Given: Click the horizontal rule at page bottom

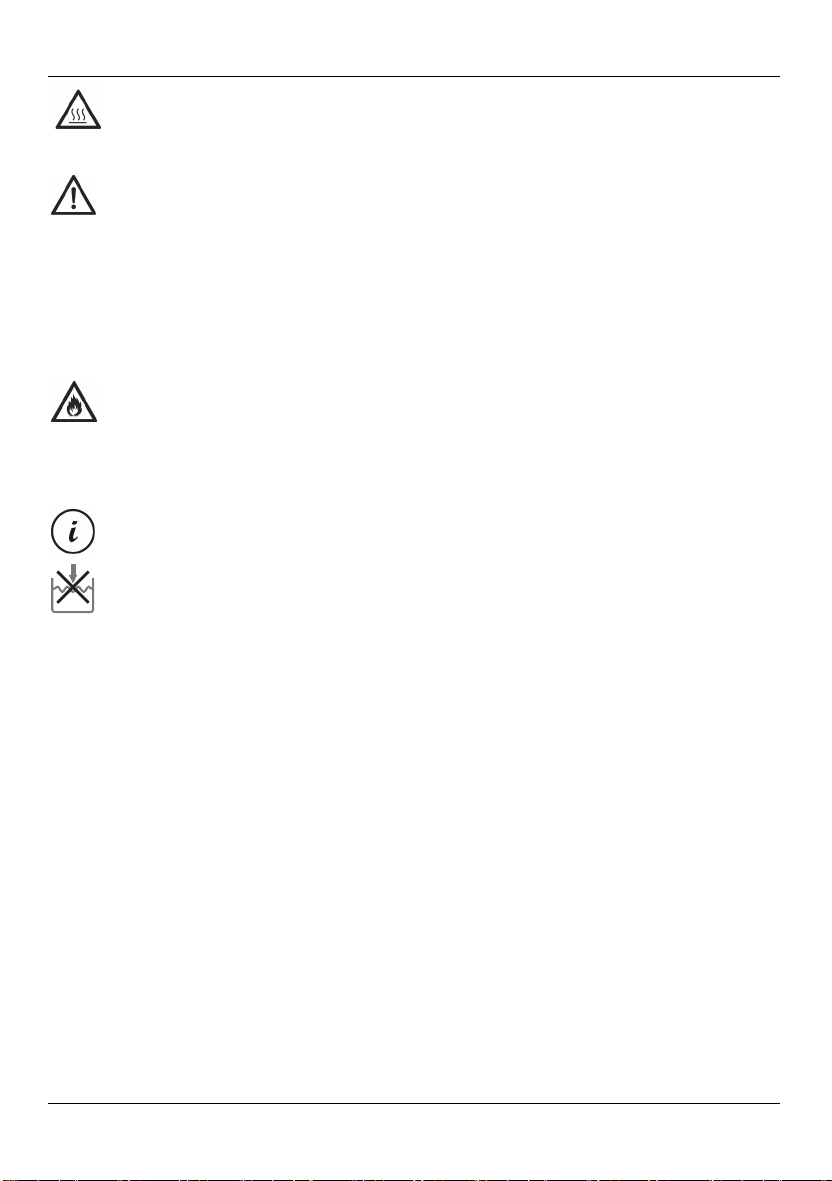Looking at the screenshot, I should point(414,1104).
